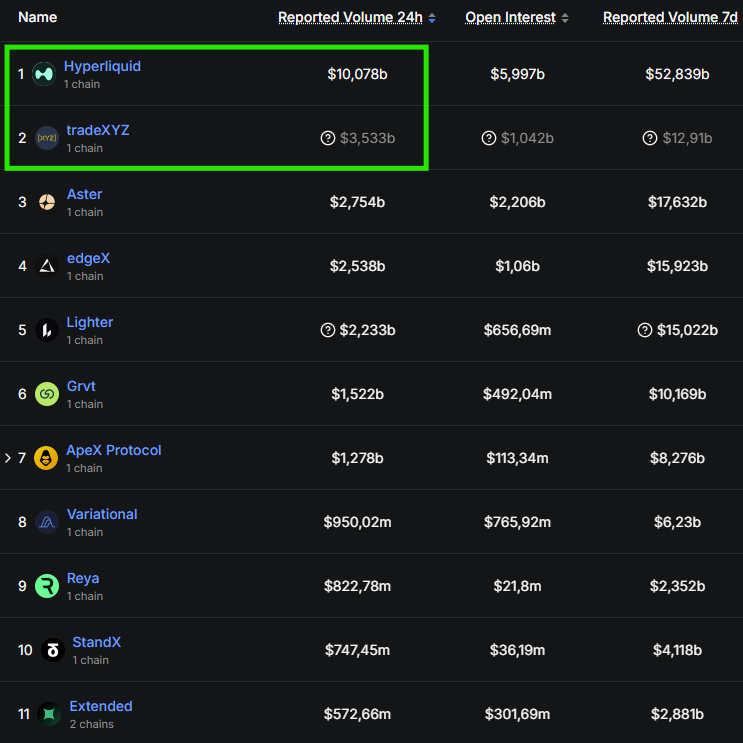The width and height of the screenshot is (743, 743).
Task: Click question mark beside tradeXYZ $1,042b open interest
Action: pos(489,138)
